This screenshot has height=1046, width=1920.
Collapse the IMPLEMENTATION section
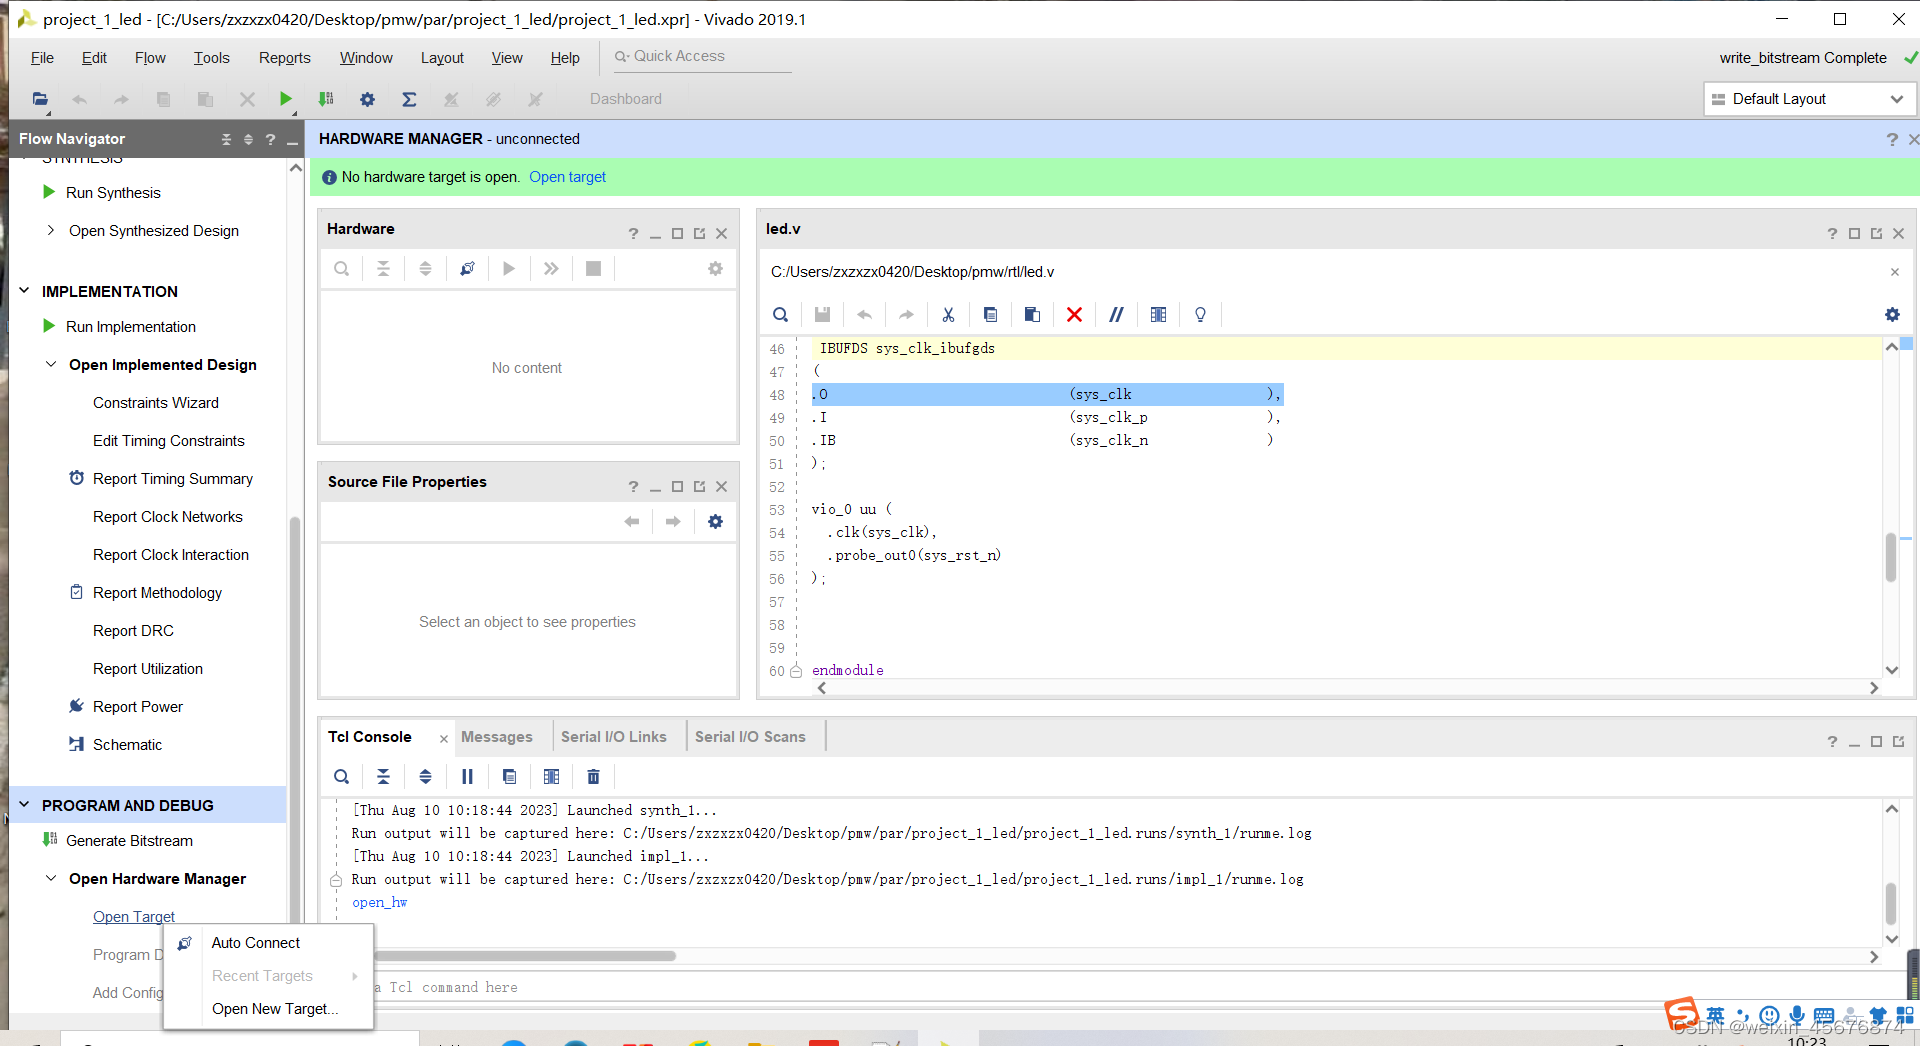click(25, 291)
